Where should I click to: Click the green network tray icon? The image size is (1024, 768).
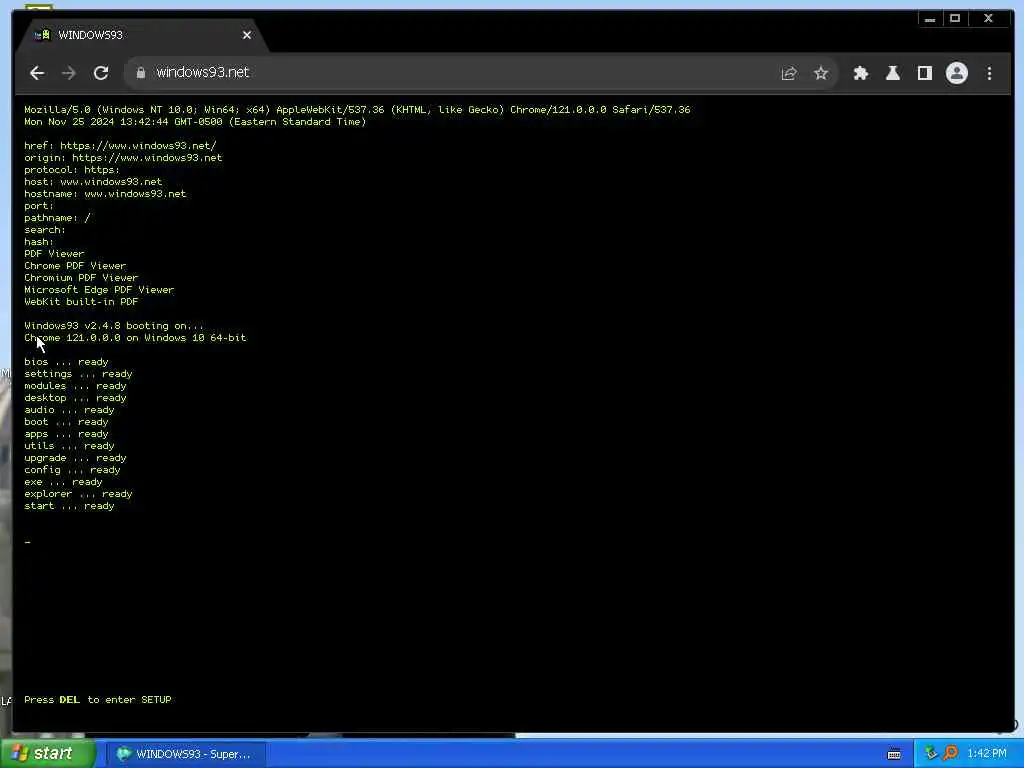click(931, 754)
